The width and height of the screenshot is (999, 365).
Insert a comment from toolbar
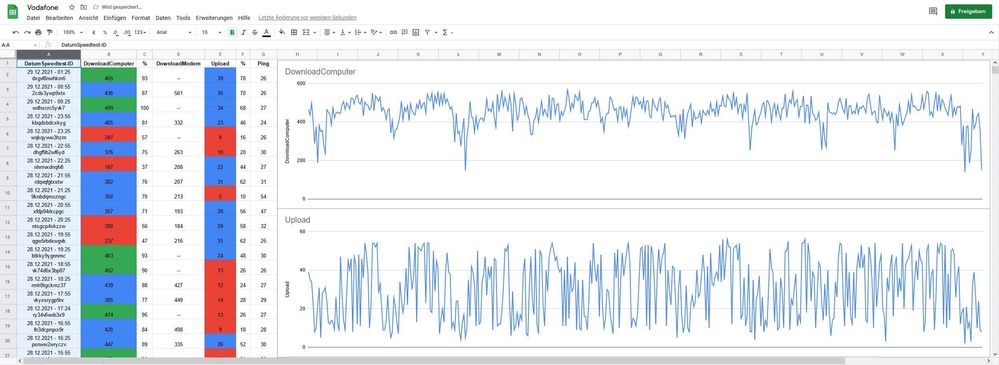pyautogui.click(x=405, y=32)
